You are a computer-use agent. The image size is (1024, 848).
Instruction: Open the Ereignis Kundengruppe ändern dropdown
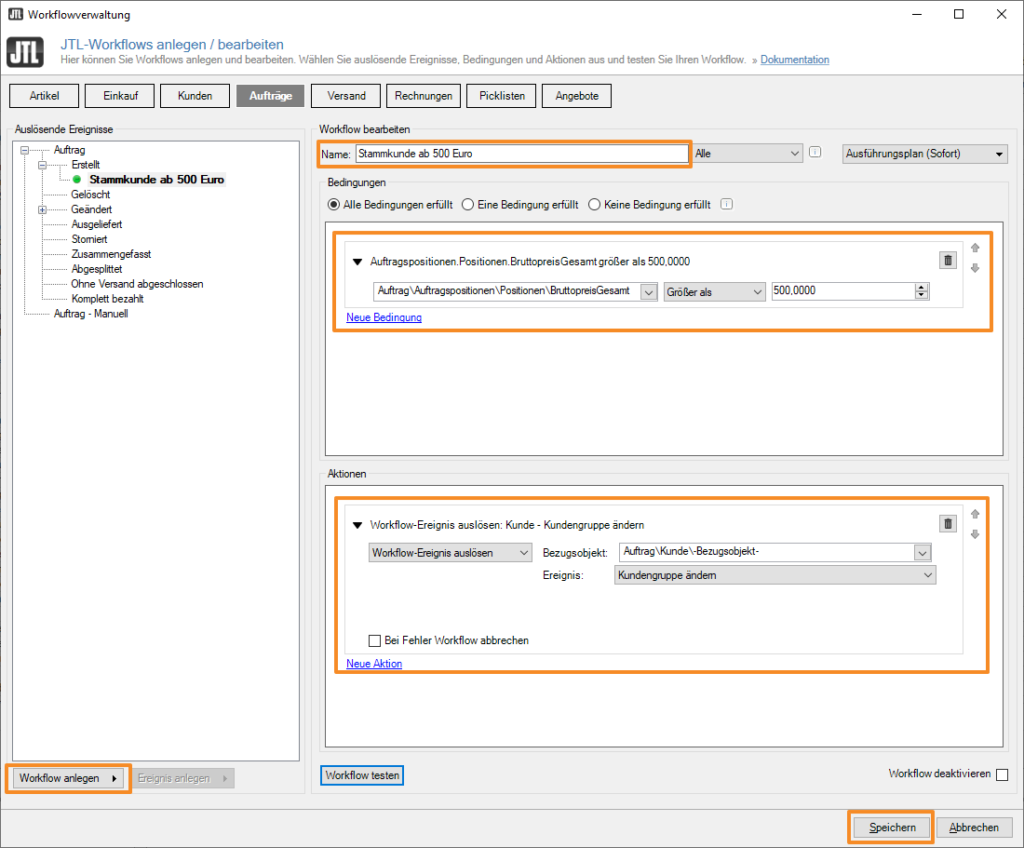coord(774,575)
